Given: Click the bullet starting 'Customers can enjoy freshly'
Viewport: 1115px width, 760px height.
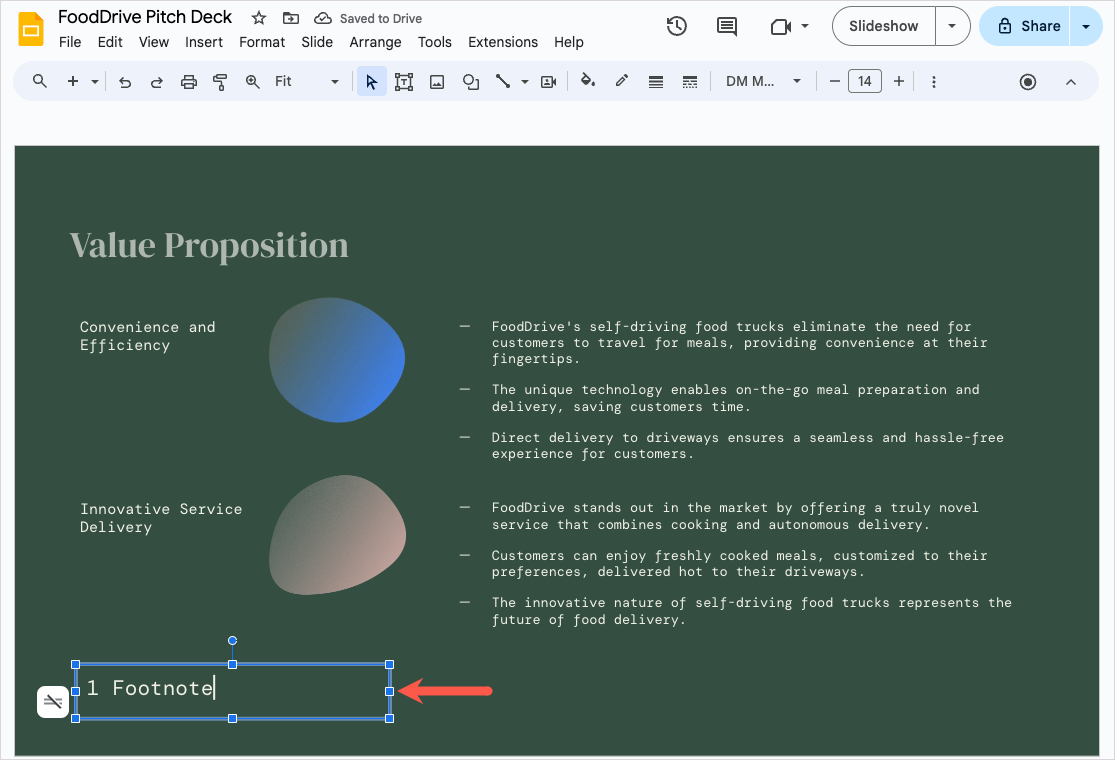Looking at the screenshot, I should pyautogui.click(x=739, y=564).
